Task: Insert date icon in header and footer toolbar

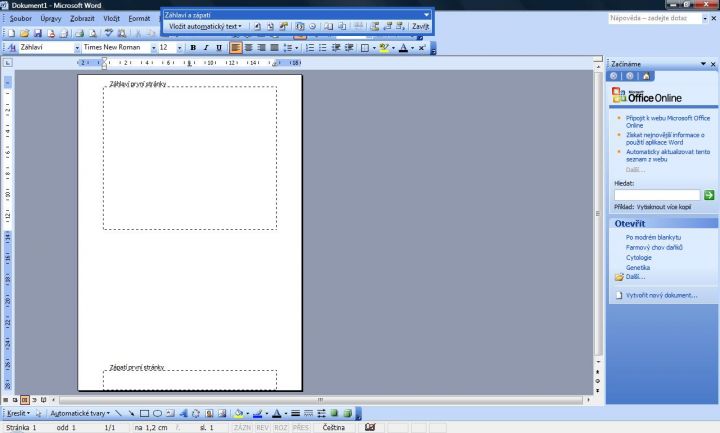Action: (300, 27)
